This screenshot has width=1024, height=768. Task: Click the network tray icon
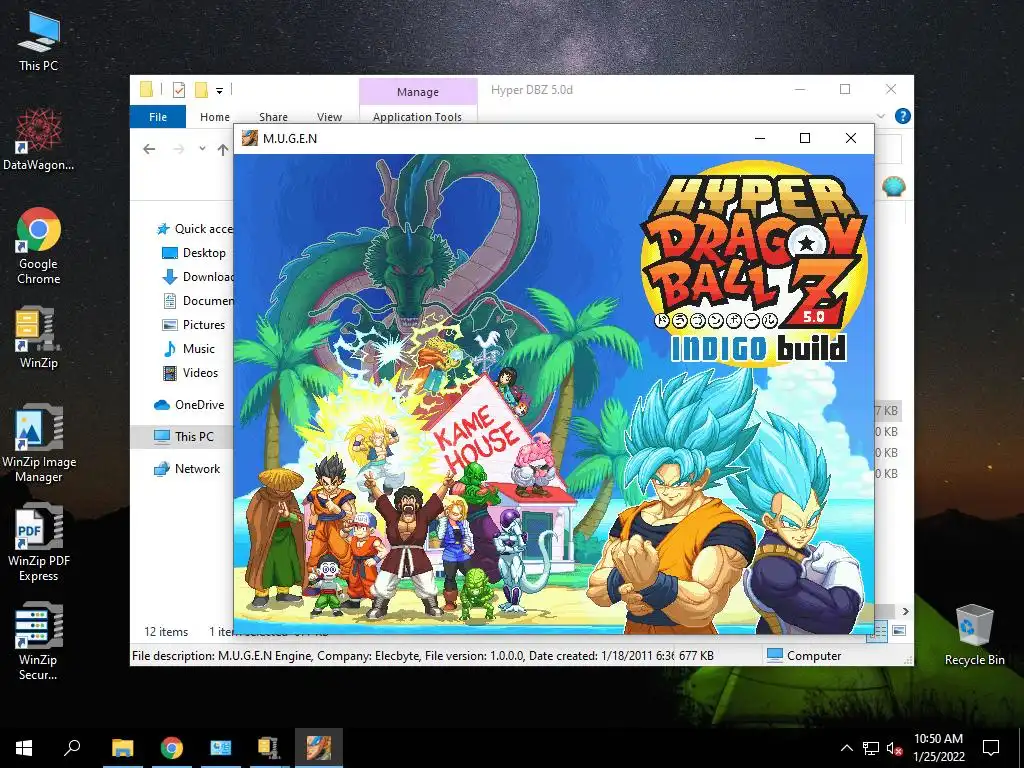(871, 748)
